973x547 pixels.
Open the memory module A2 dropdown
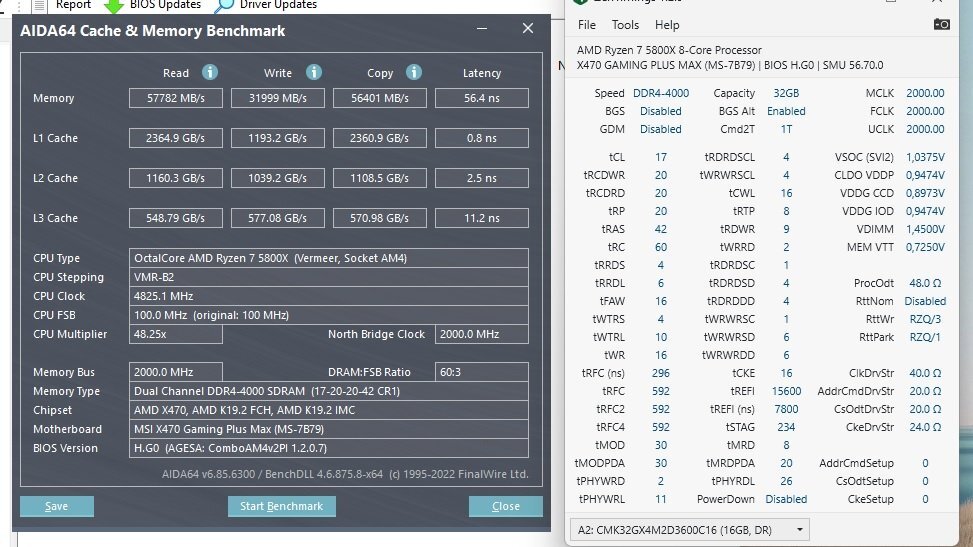689,530
